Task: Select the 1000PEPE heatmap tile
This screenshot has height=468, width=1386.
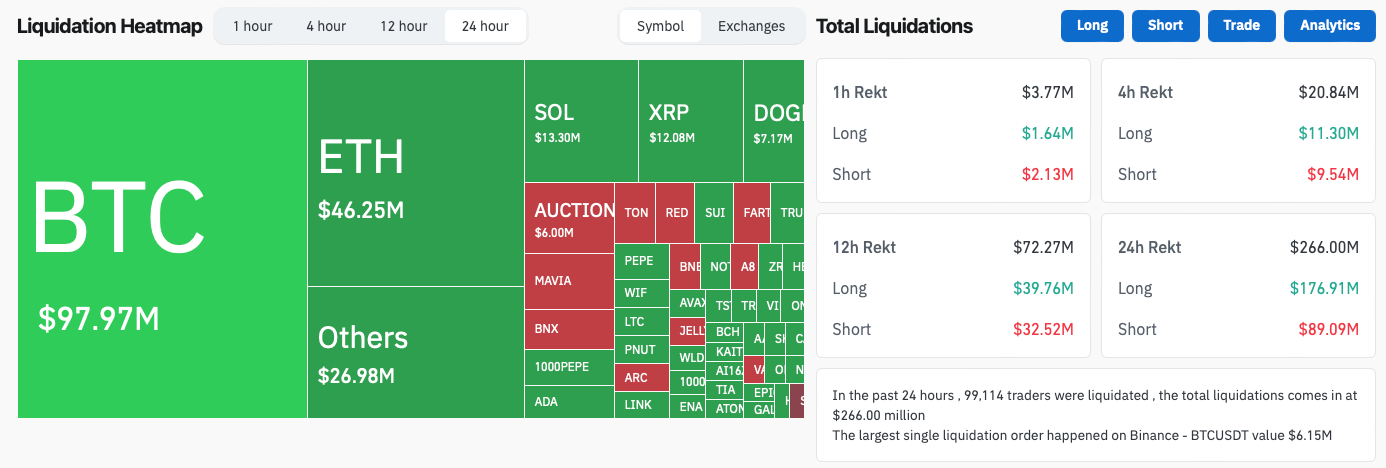Action: 569,366
